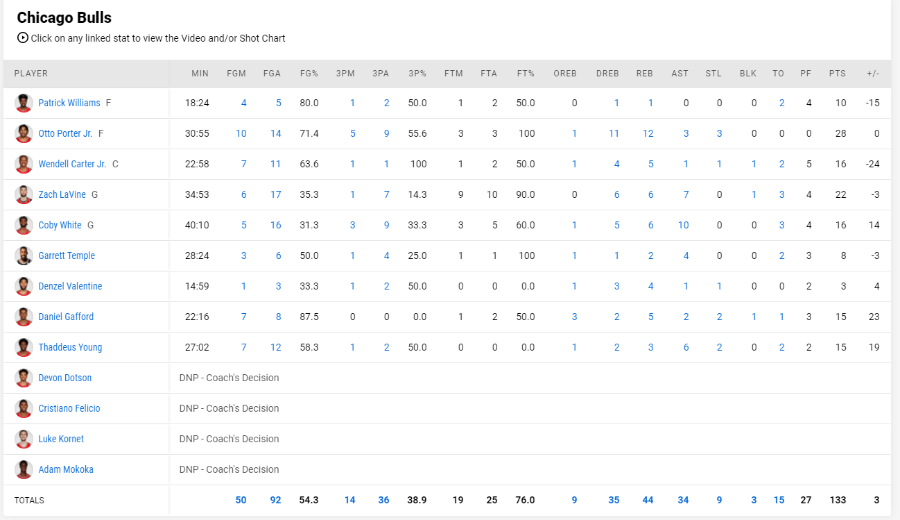The width and height of the screenshot is (900, 520).
Task: Click Adam Mokoka's player avatar
Action: coord(24,469)
